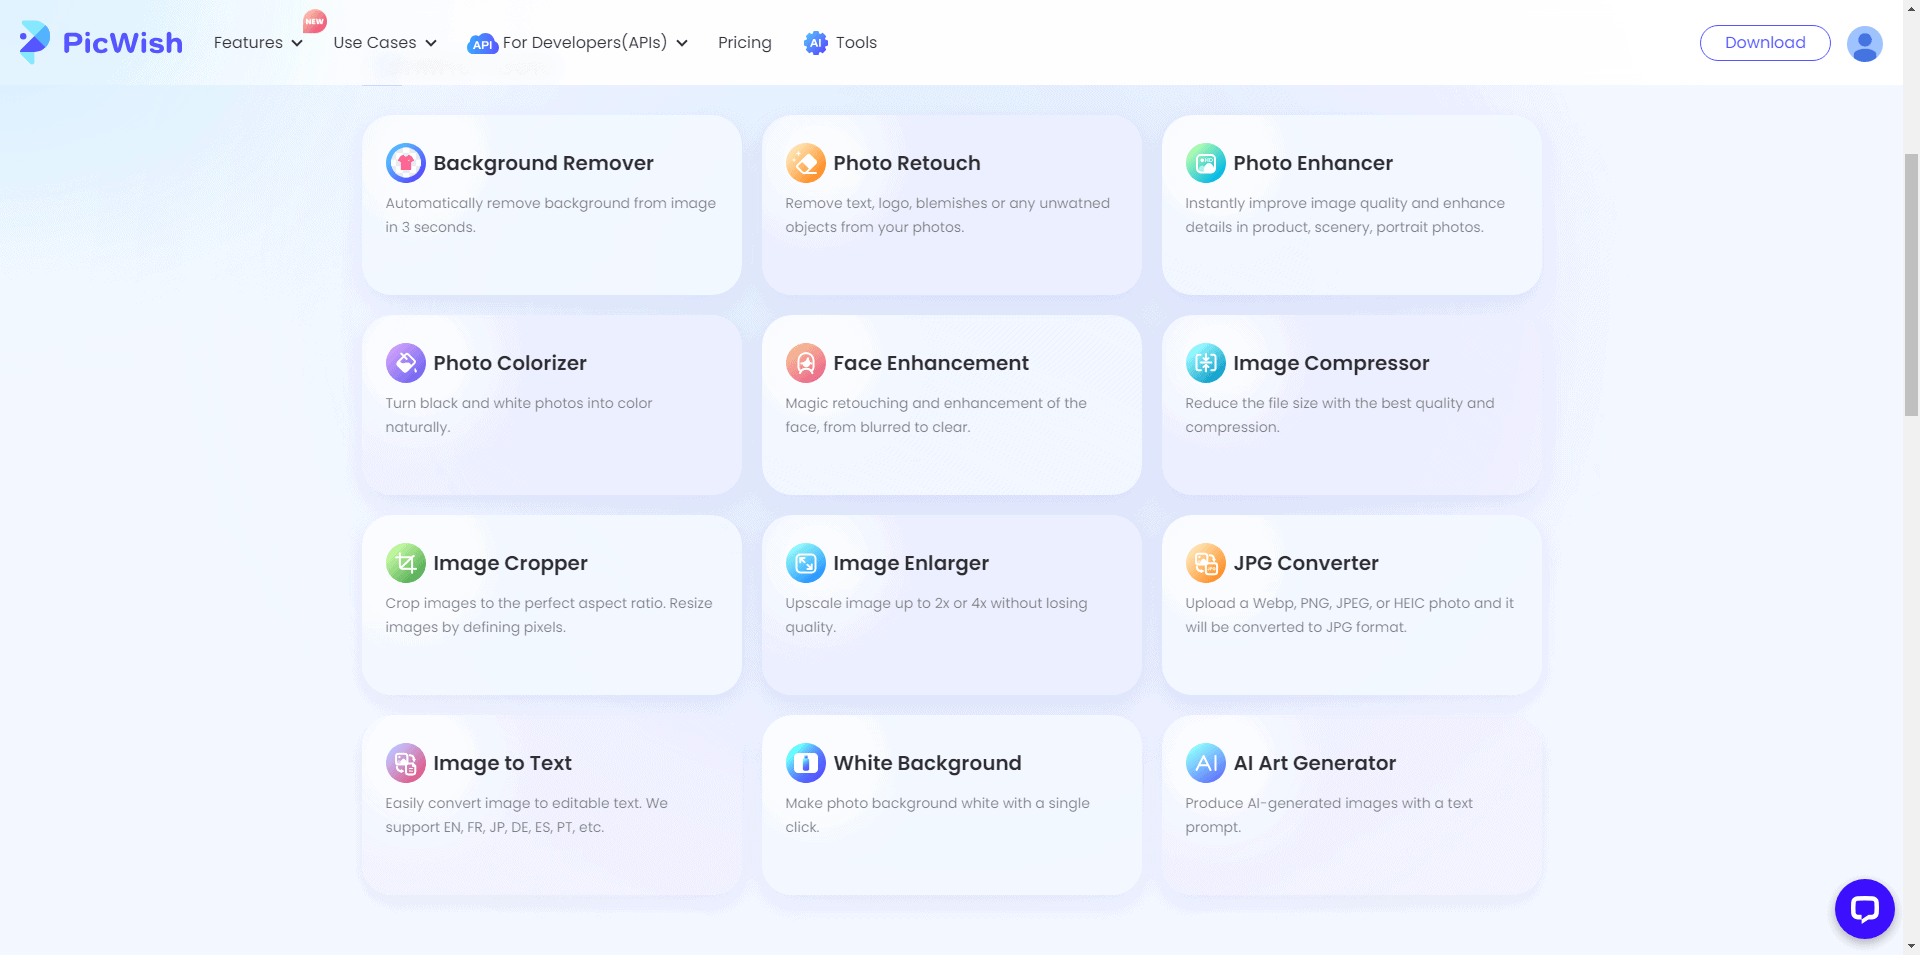The height and width of the screenshot is (955, 1920).
Task: Open the Image Enlarger title link
Action: click(x=911, y=563)
